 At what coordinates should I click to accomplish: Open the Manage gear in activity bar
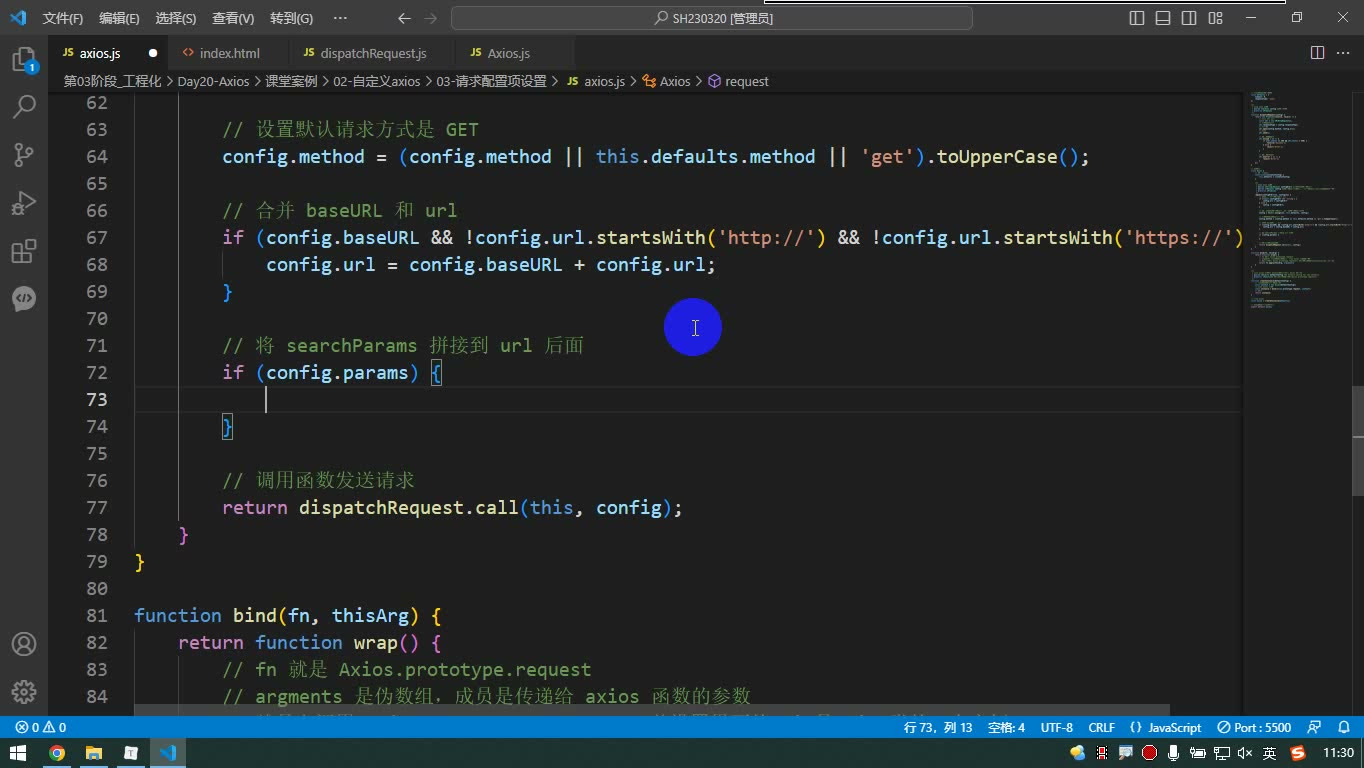[24, 692]
